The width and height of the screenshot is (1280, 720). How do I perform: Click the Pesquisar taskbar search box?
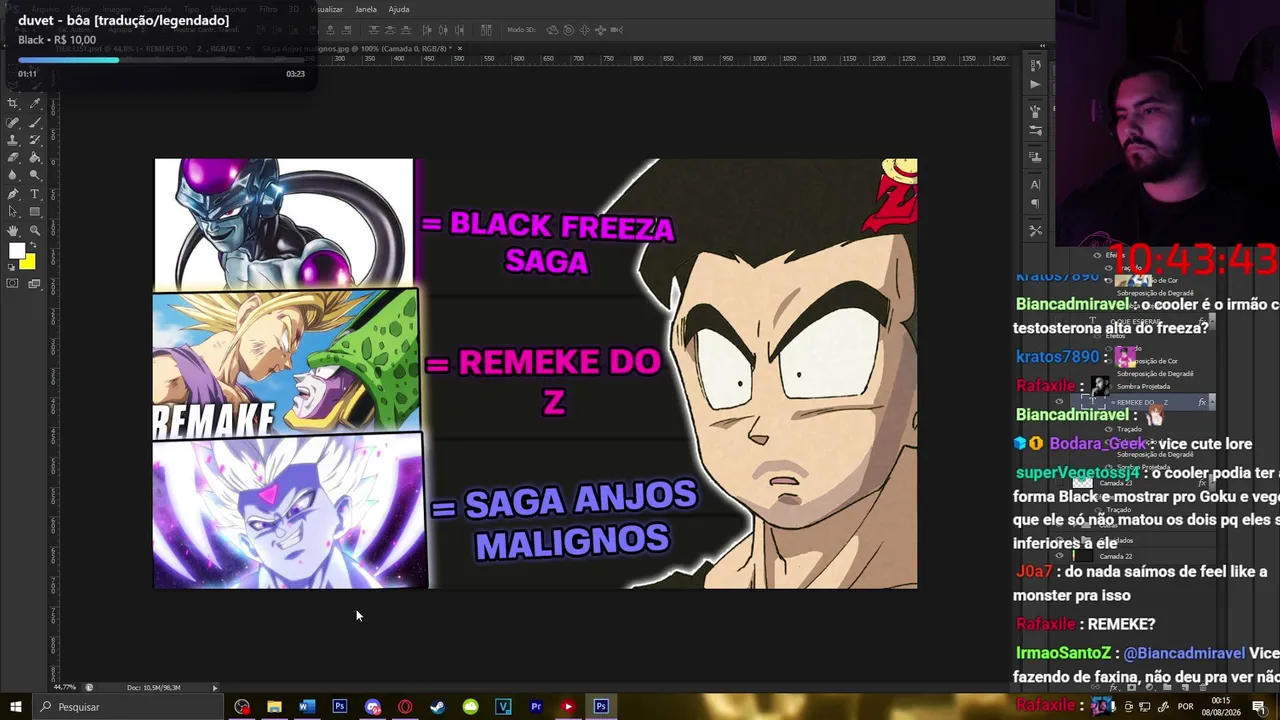(128, 707)
